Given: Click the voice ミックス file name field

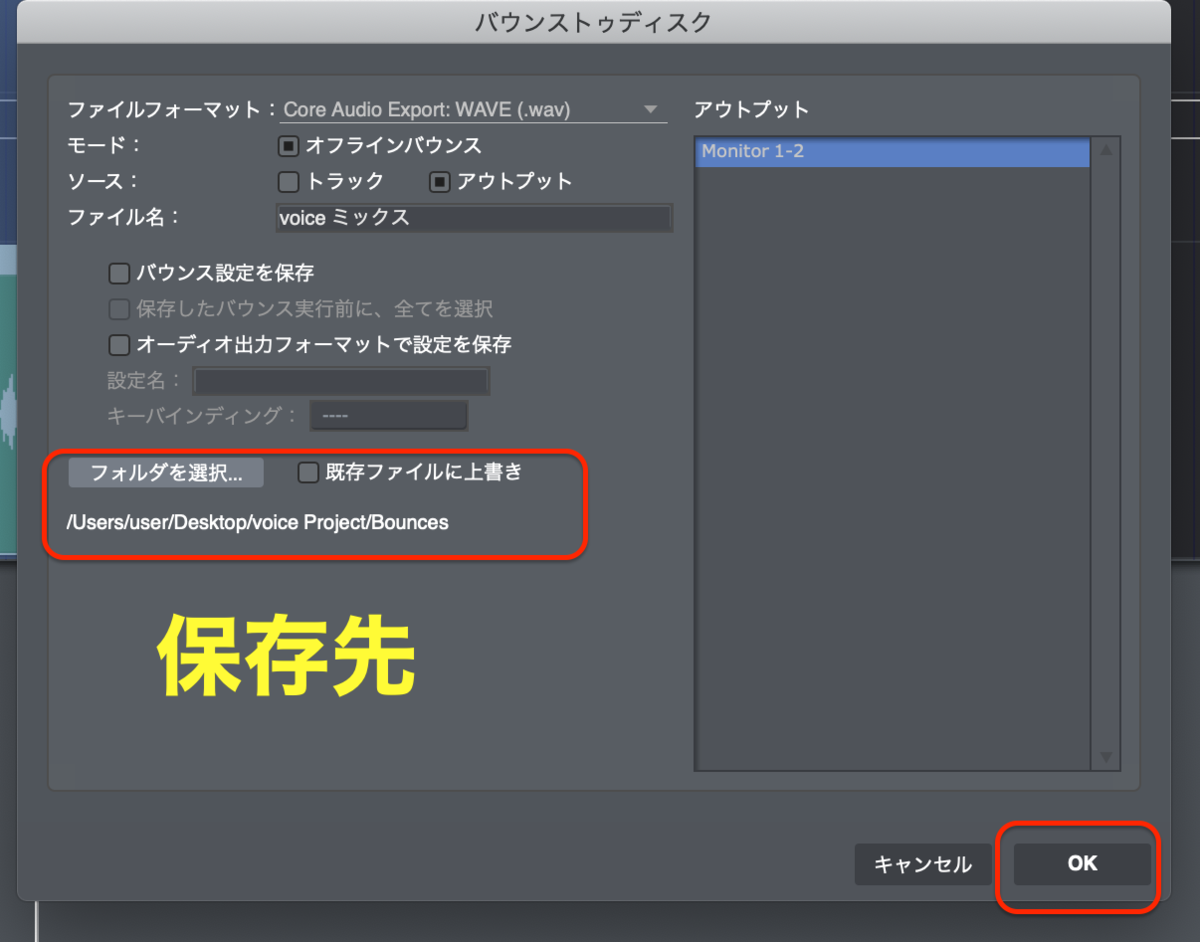Looking at the screenshot, I should (x=474, y=218).
